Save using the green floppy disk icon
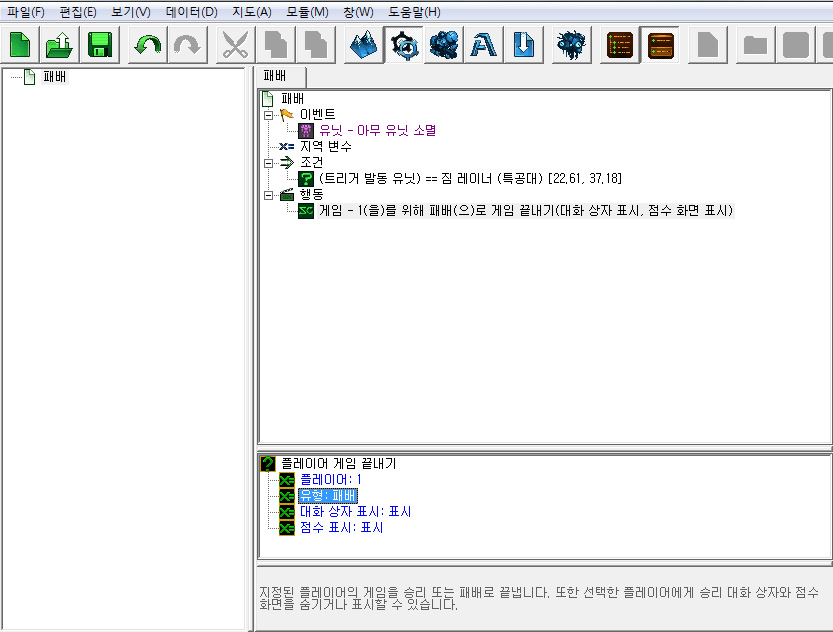Image resolution: width=833 pixels, height=632 pixels. tap(99, 45)
